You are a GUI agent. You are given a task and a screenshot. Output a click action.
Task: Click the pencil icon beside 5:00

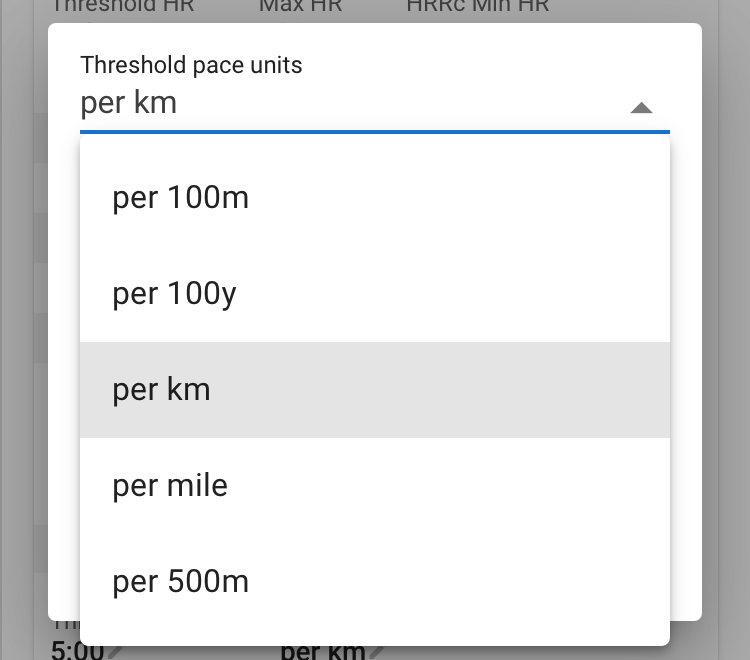(116, 652)
